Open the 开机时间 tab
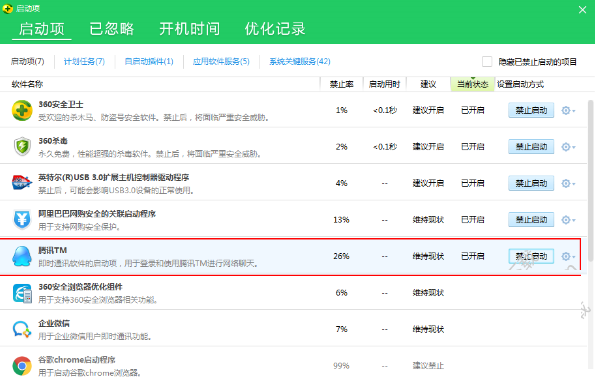This screenshot has width=595, height=378. click(x=189, y=29)
